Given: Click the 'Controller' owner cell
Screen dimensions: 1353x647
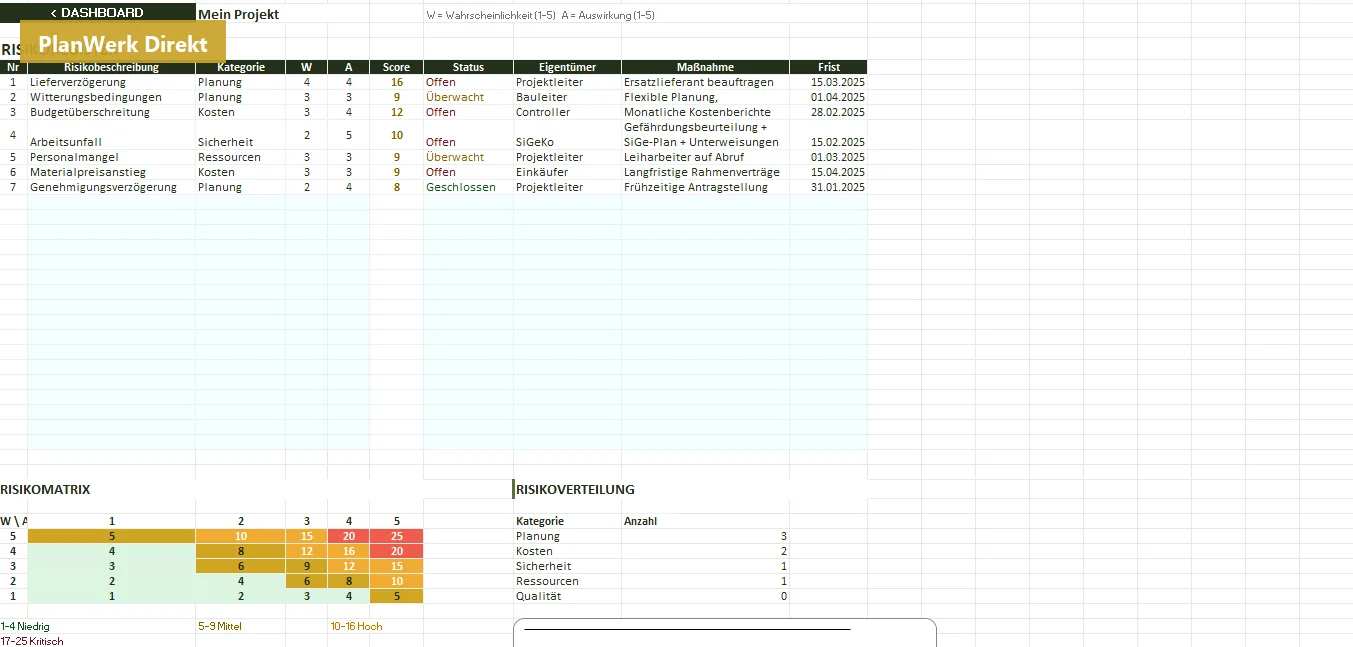Looking at the screenshot, I should (567, 112).
